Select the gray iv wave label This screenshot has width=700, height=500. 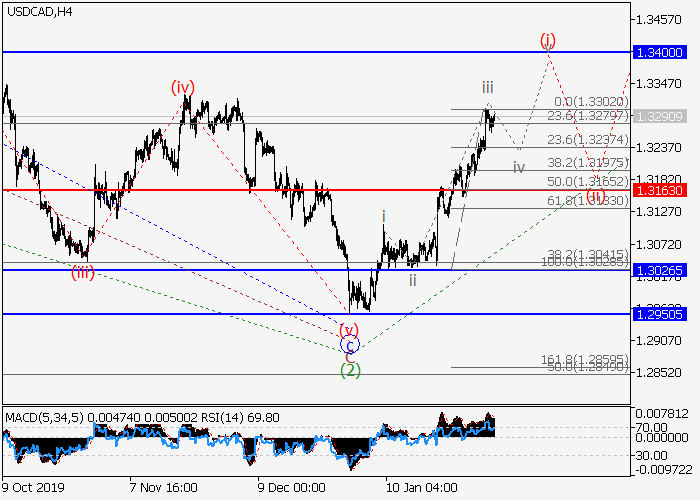(x=519, y=167)
